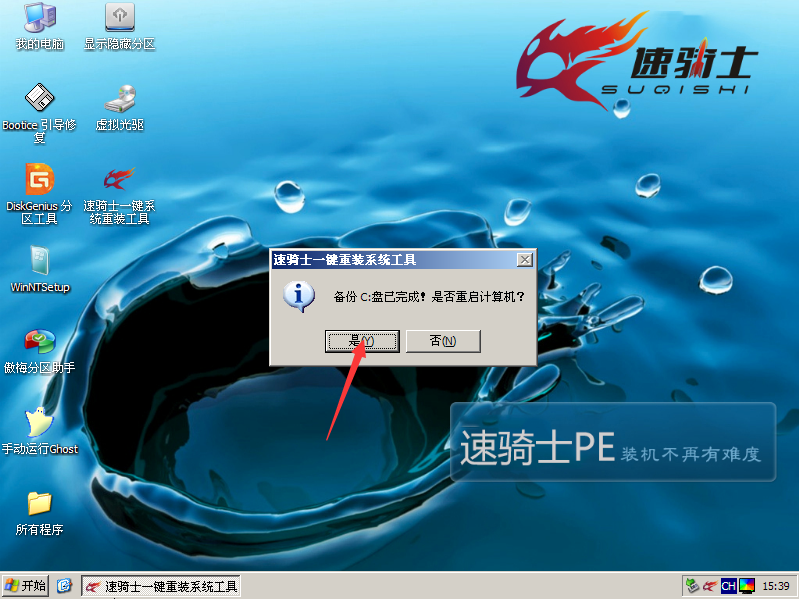Select the DiskGenius 分区工具 icon
The image size is (799, 599).
pos(39,194)
